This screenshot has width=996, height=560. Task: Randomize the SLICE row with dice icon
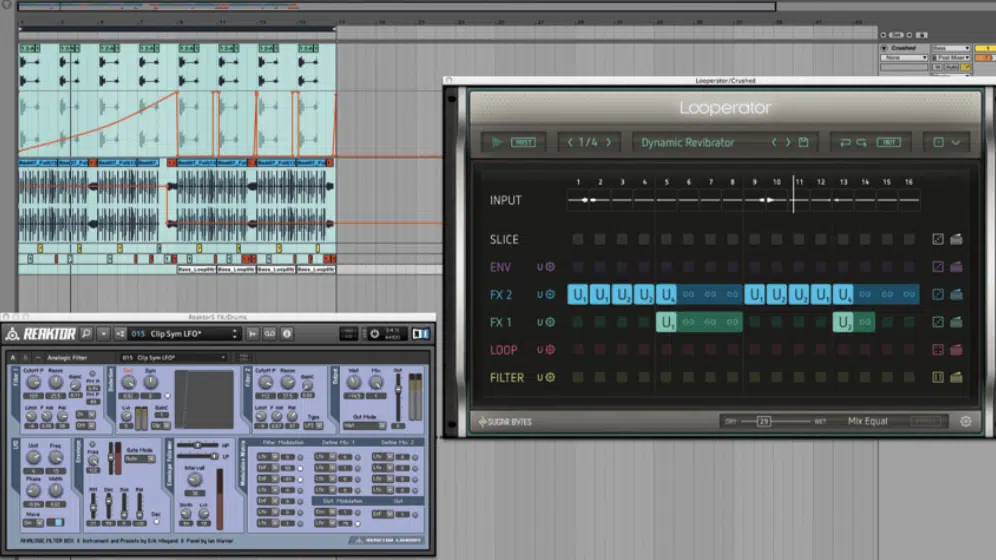pos(938,239)
